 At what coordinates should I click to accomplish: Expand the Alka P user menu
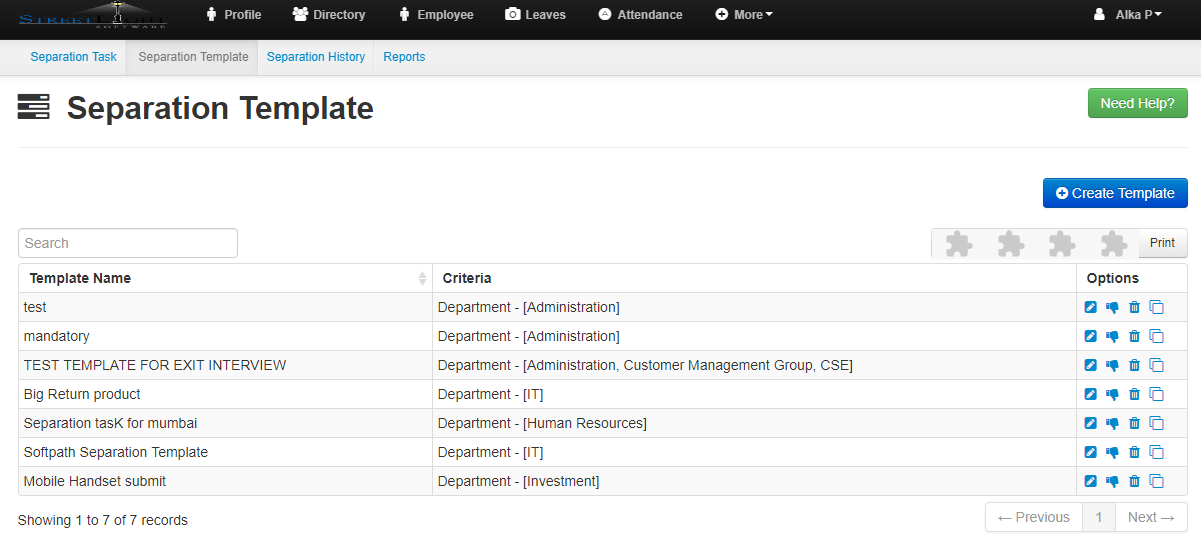1128,15
